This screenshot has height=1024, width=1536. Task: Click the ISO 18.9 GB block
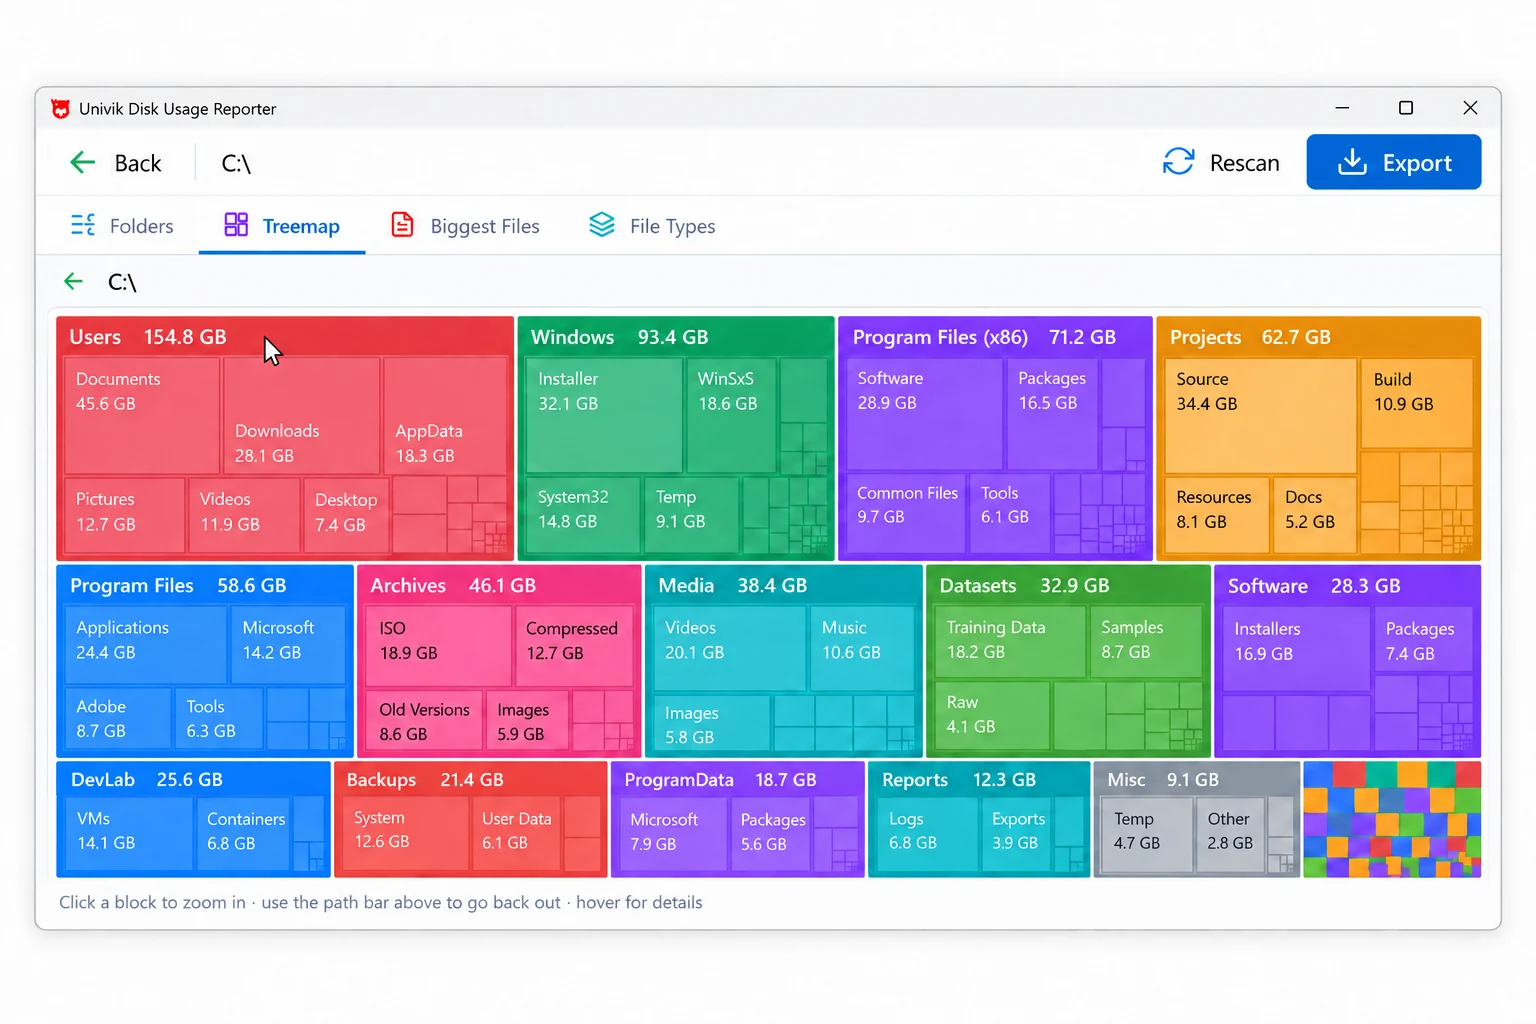tap(438, 646)
